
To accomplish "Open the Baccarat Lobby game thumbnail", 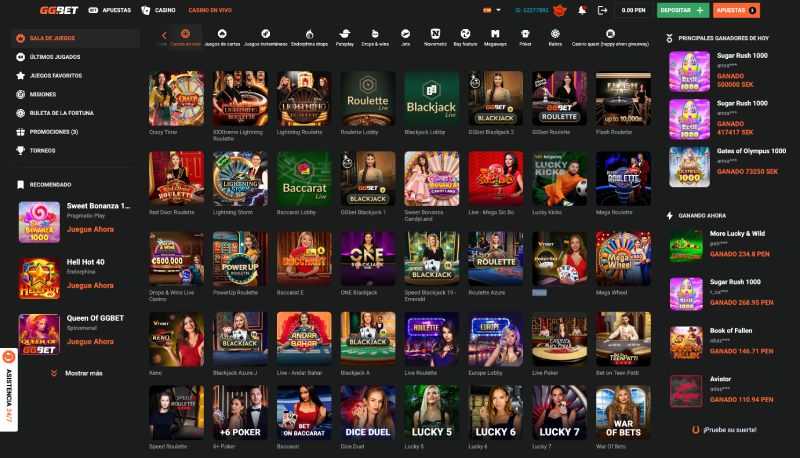I will [x=304, y=179].
